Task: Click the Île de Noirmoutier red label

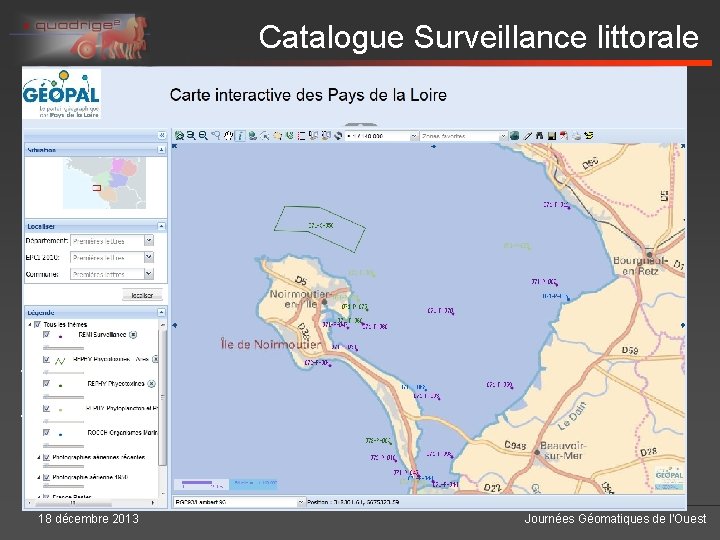Action: 270,344
